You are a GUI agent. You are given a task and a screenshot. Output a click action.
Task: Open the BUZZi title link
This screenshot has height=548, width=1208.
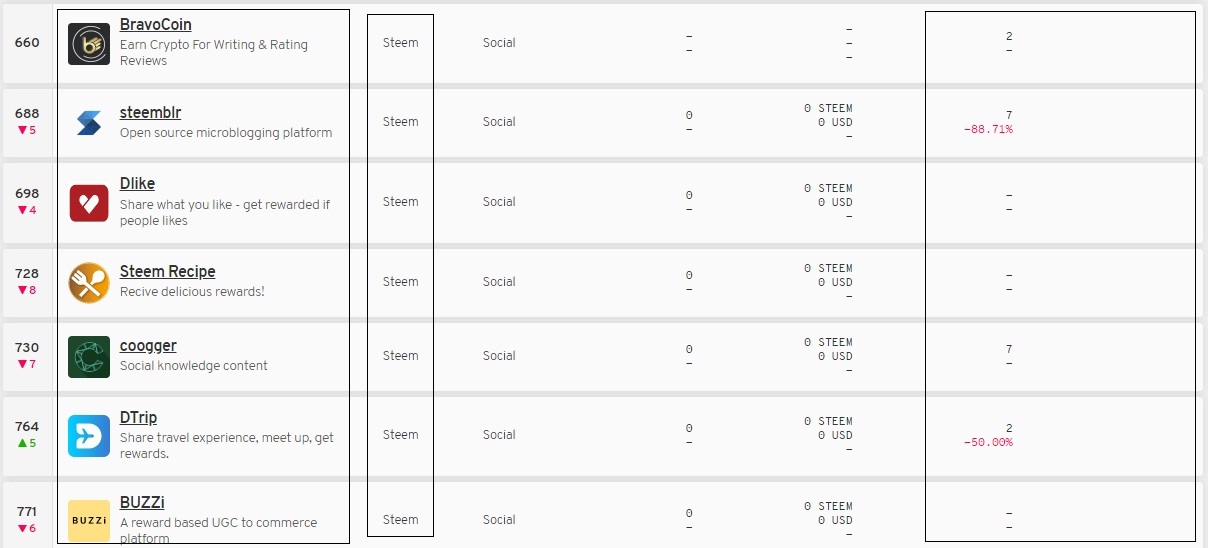tap(142, 502)
